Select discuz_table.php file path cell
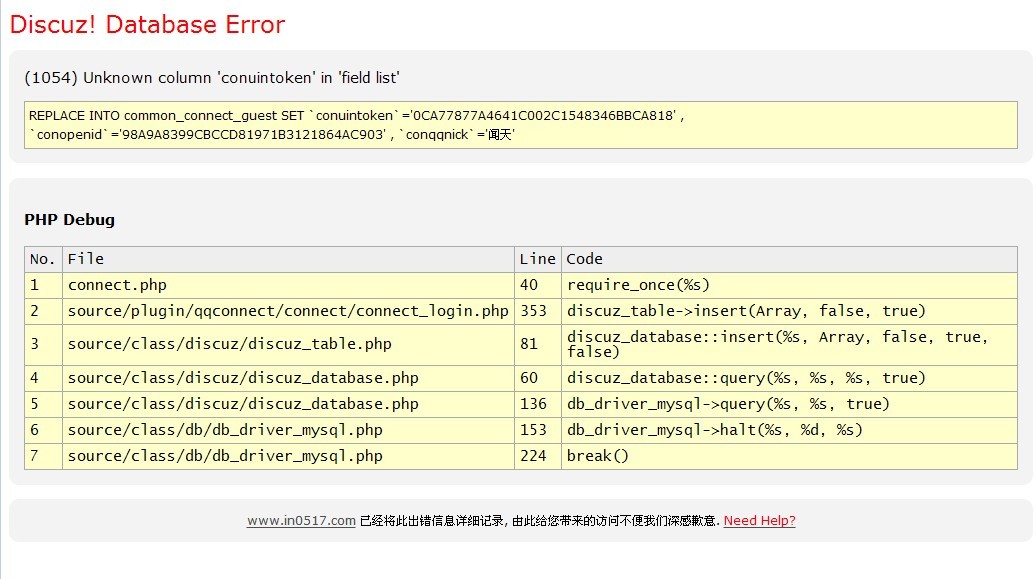1036x579 pixels. tap(288, 344)
